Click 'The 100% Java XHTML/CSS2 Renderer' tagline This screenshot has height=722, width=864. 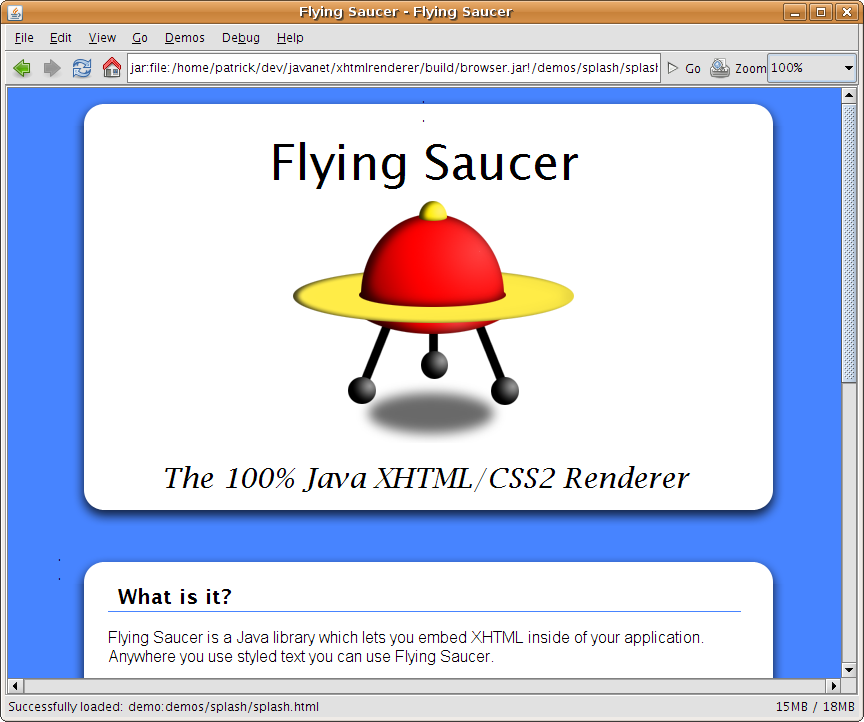426,477
